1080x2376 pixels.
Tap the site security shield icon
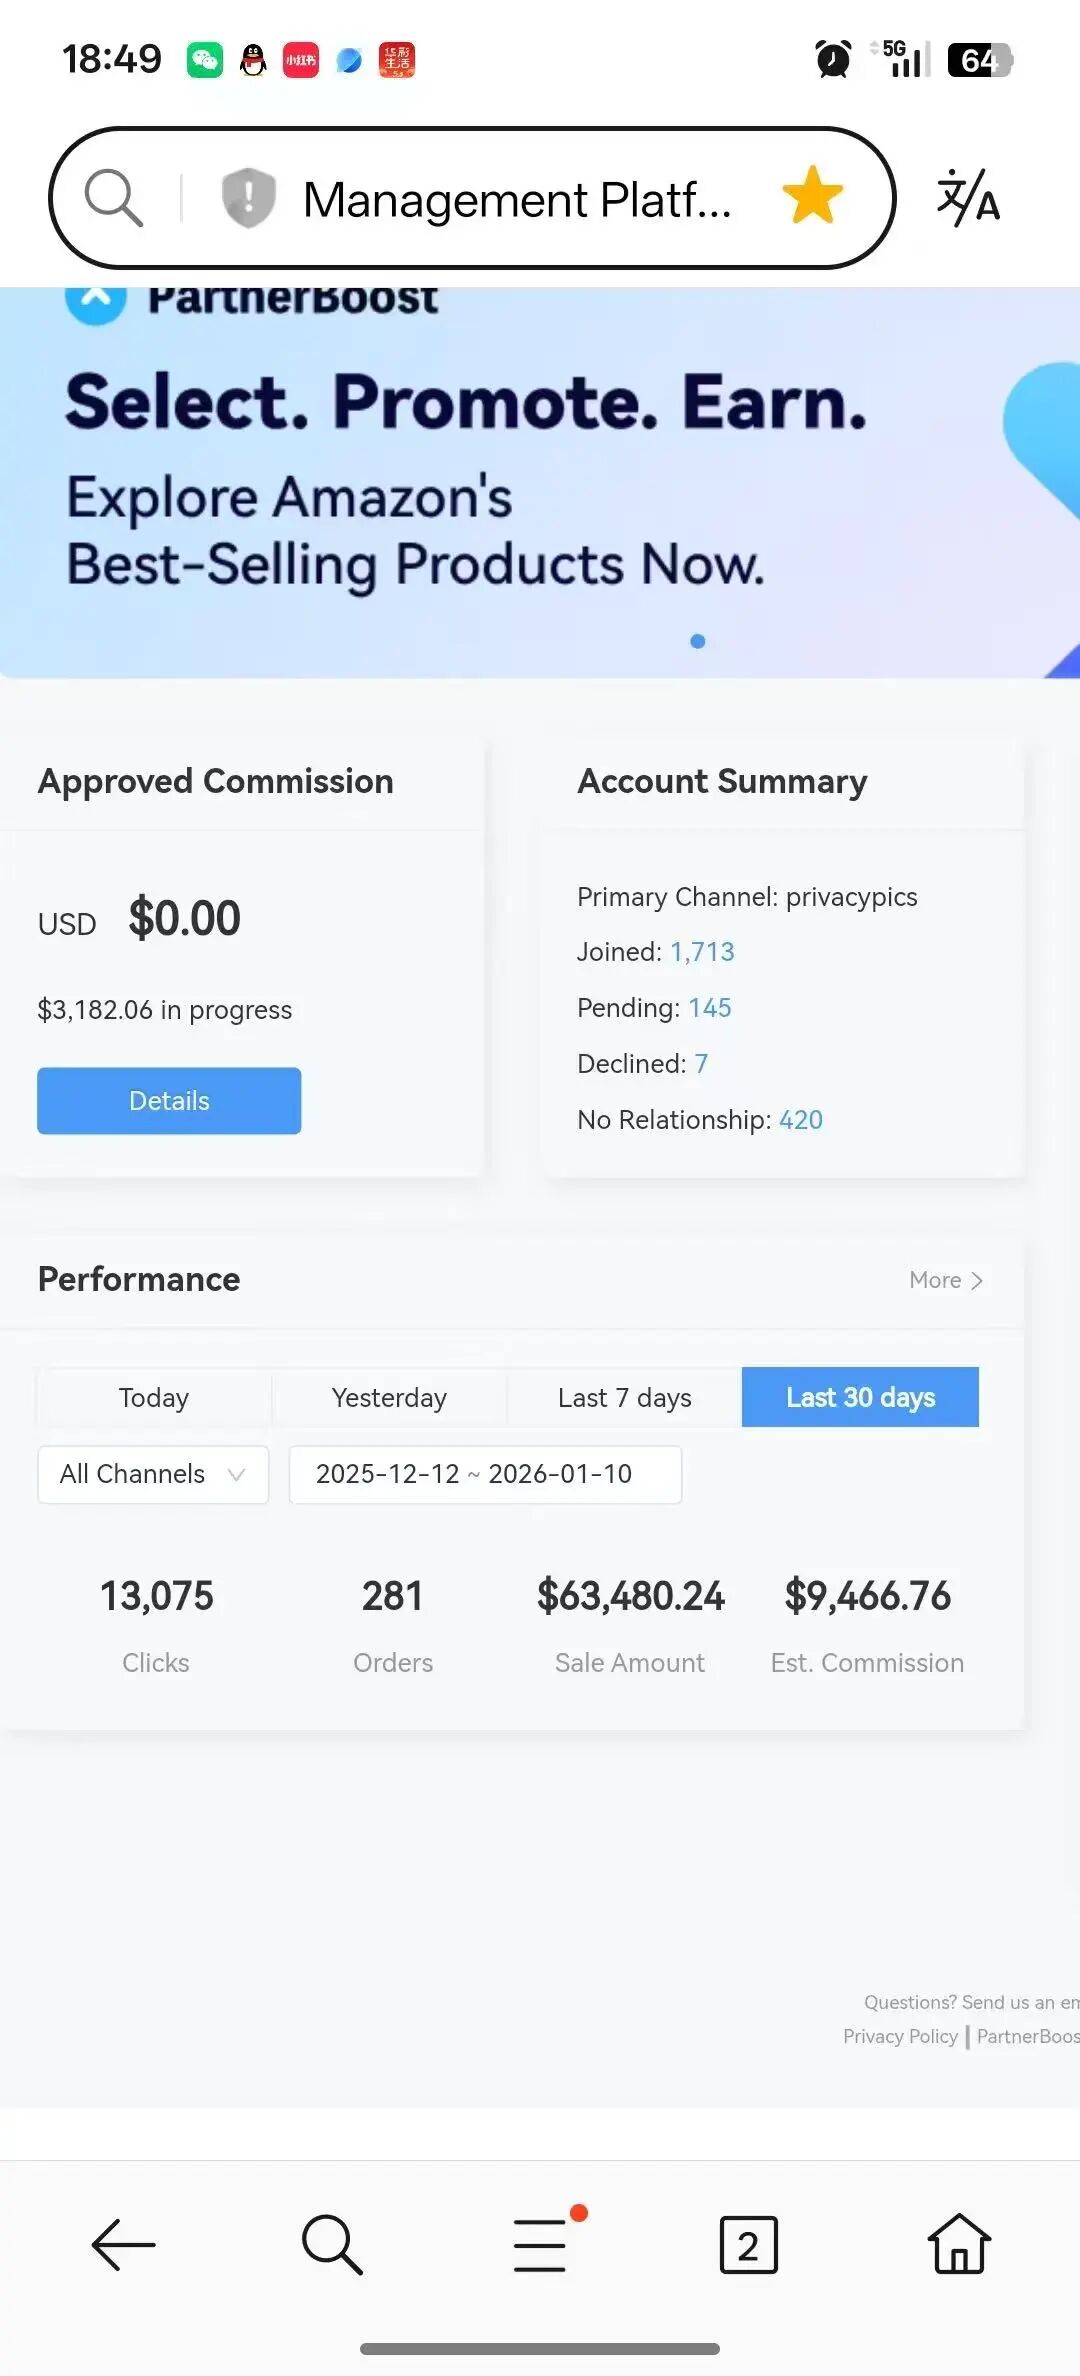click(x=248, y=197)
